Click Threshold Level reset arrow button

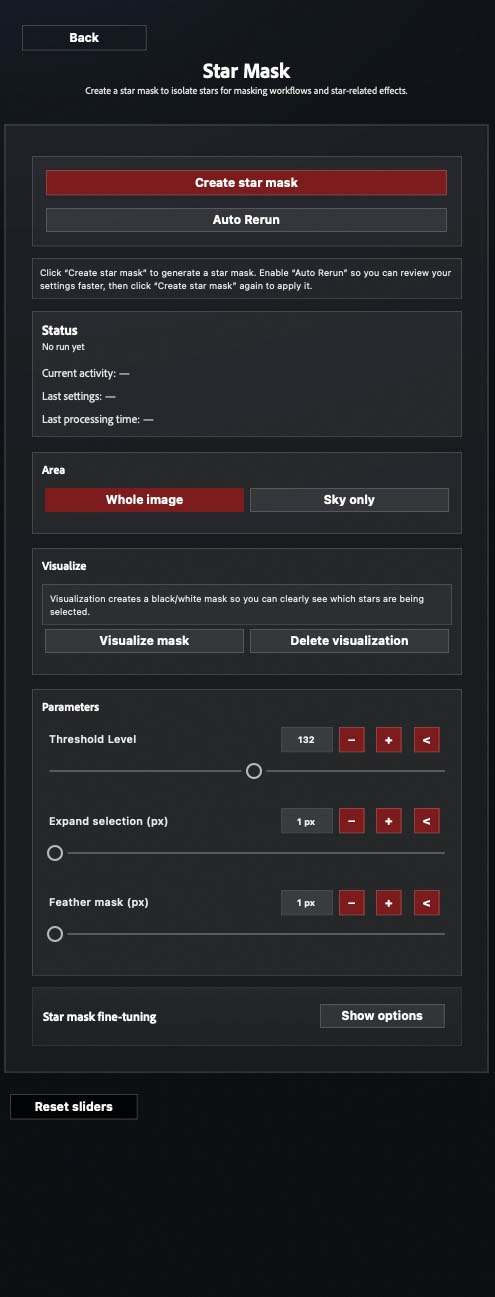point(426,740)
